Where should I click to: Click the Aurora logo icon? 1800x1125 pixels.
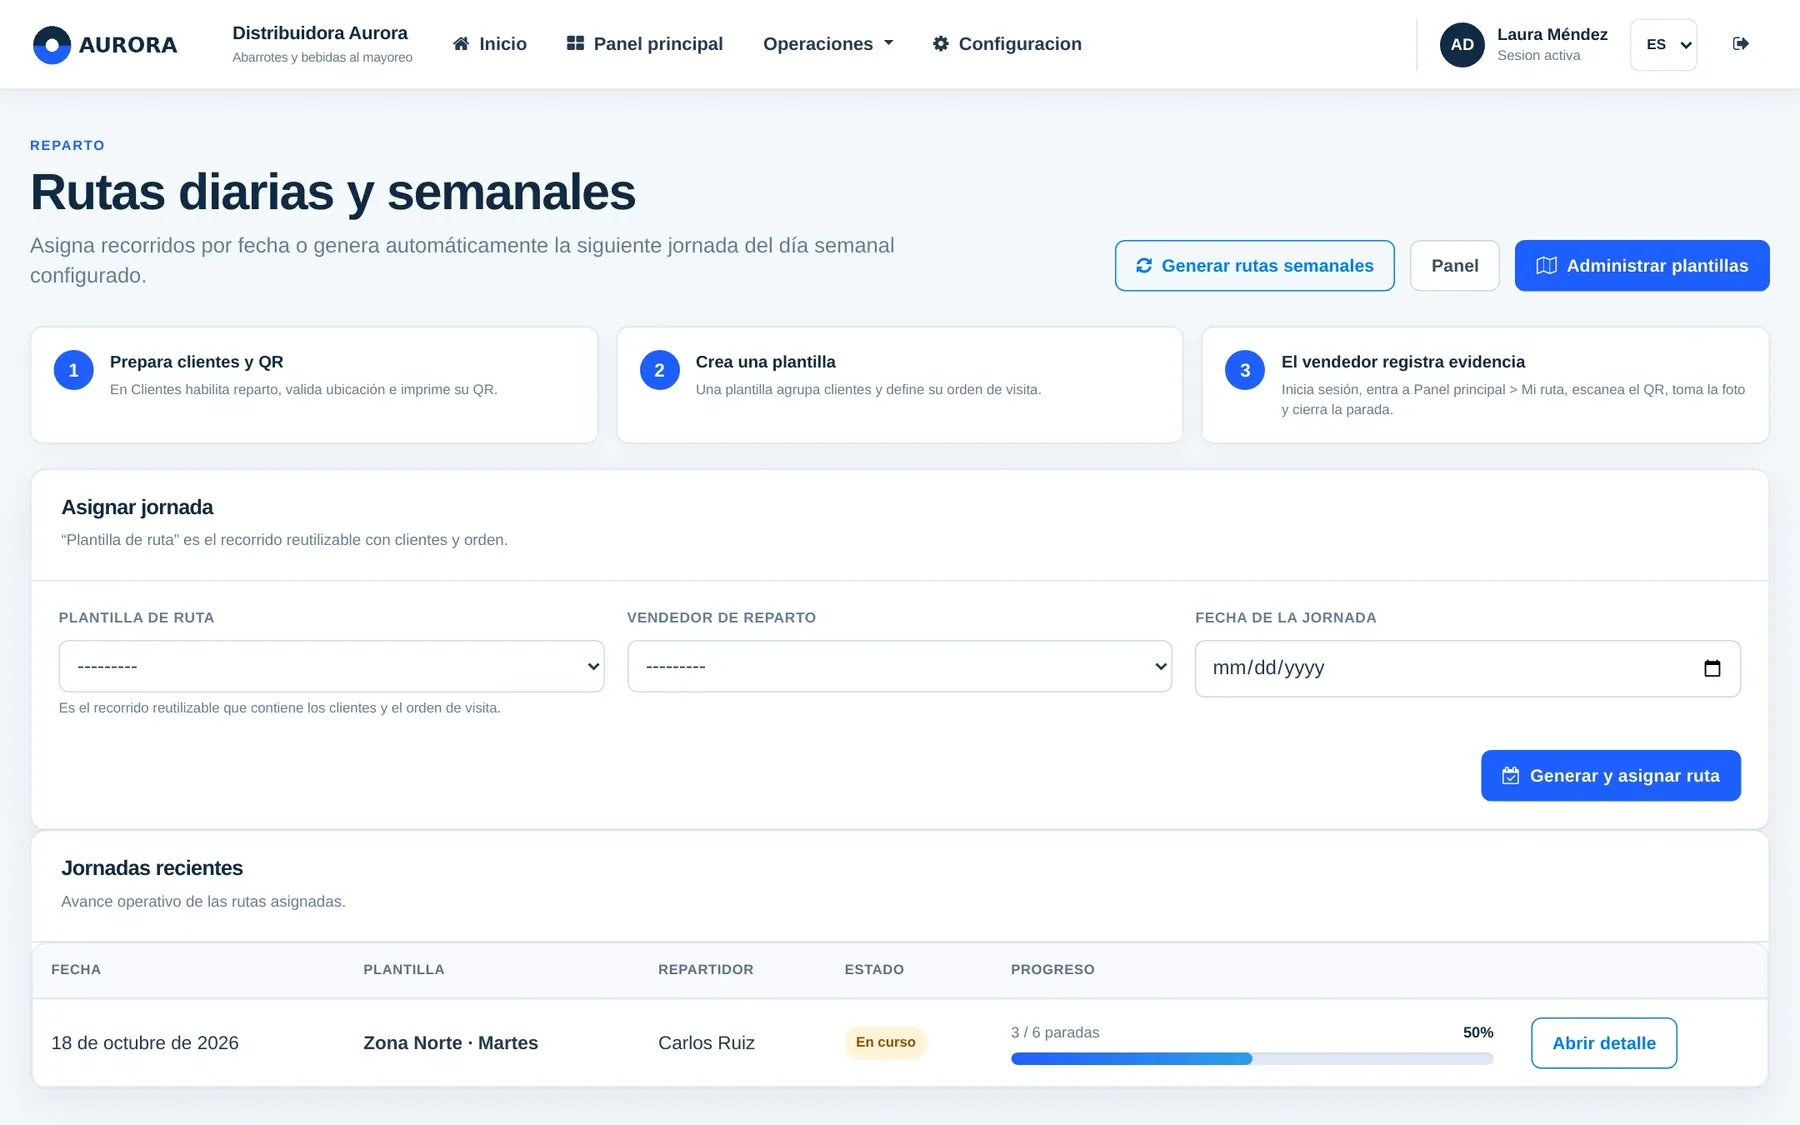click(x=52, y=45)
